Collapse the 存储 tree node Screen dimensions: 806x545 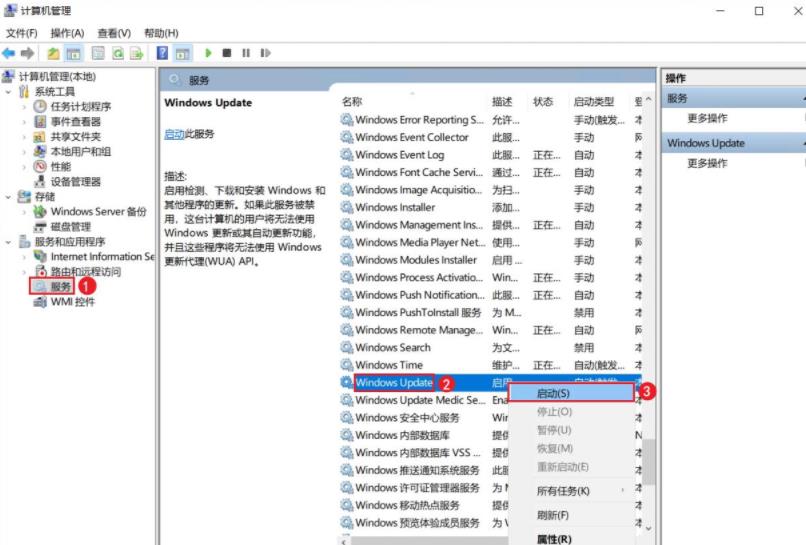8,197
